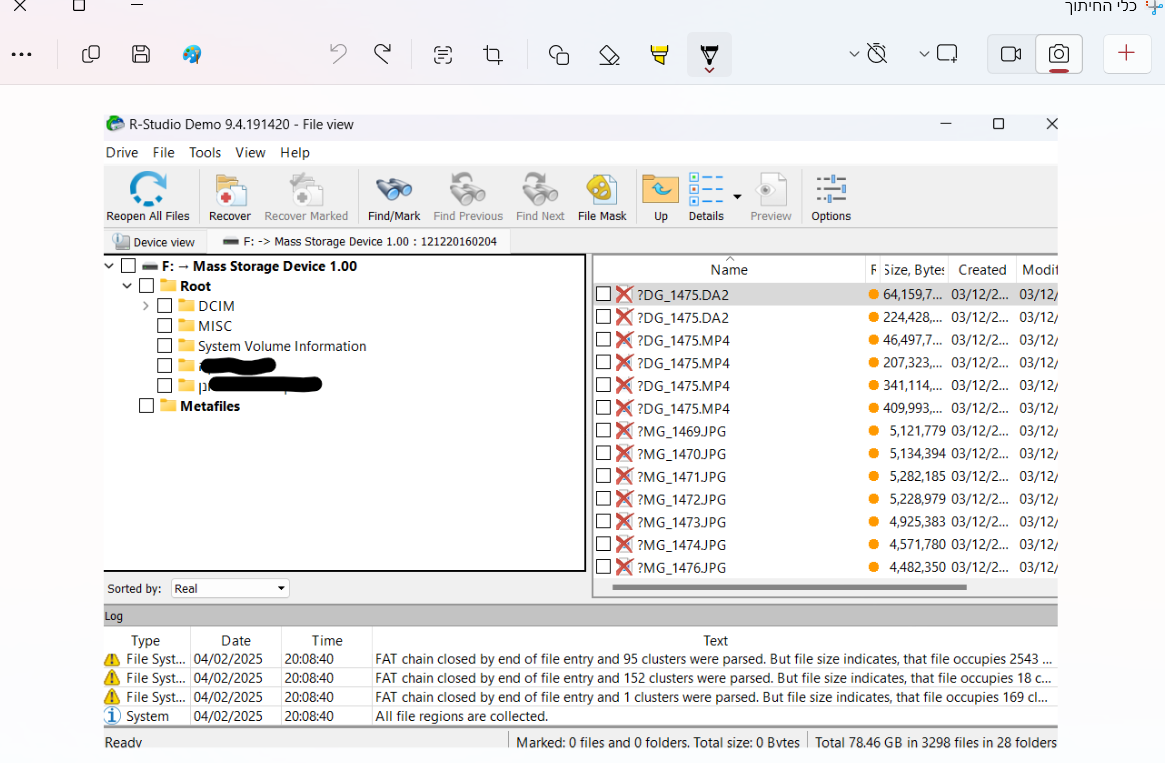Click Snipping Tool copy icon

91,54
